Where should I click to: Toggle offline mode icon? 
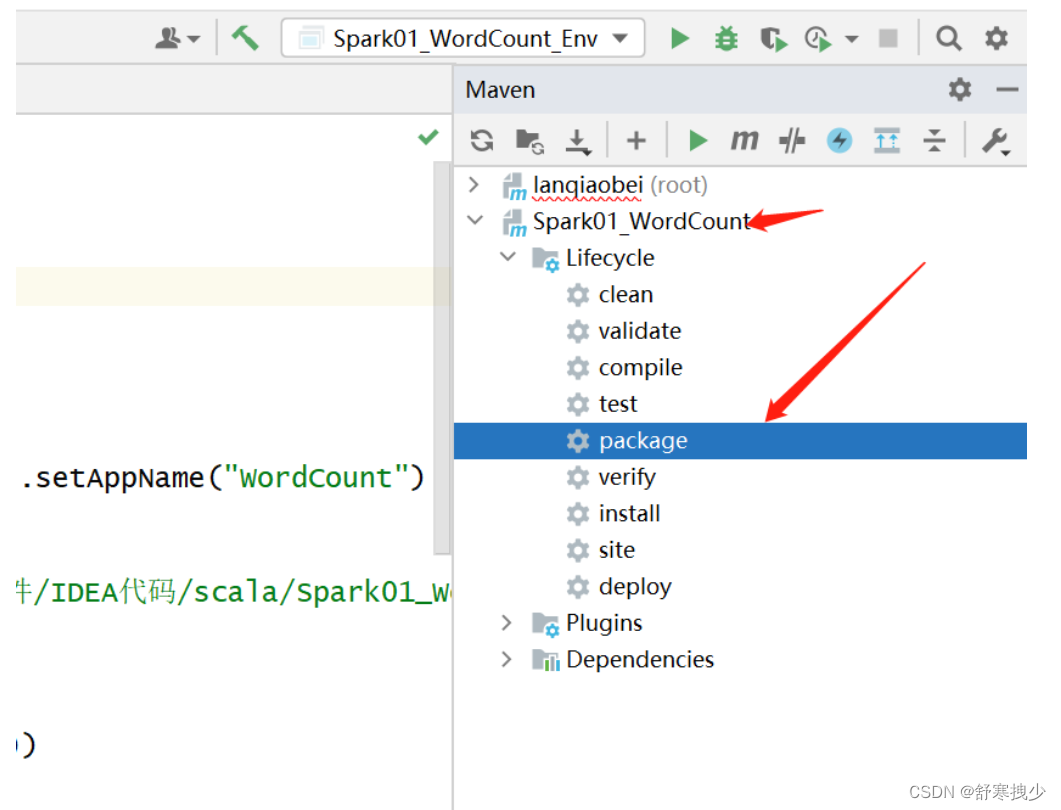click(792, 141)
